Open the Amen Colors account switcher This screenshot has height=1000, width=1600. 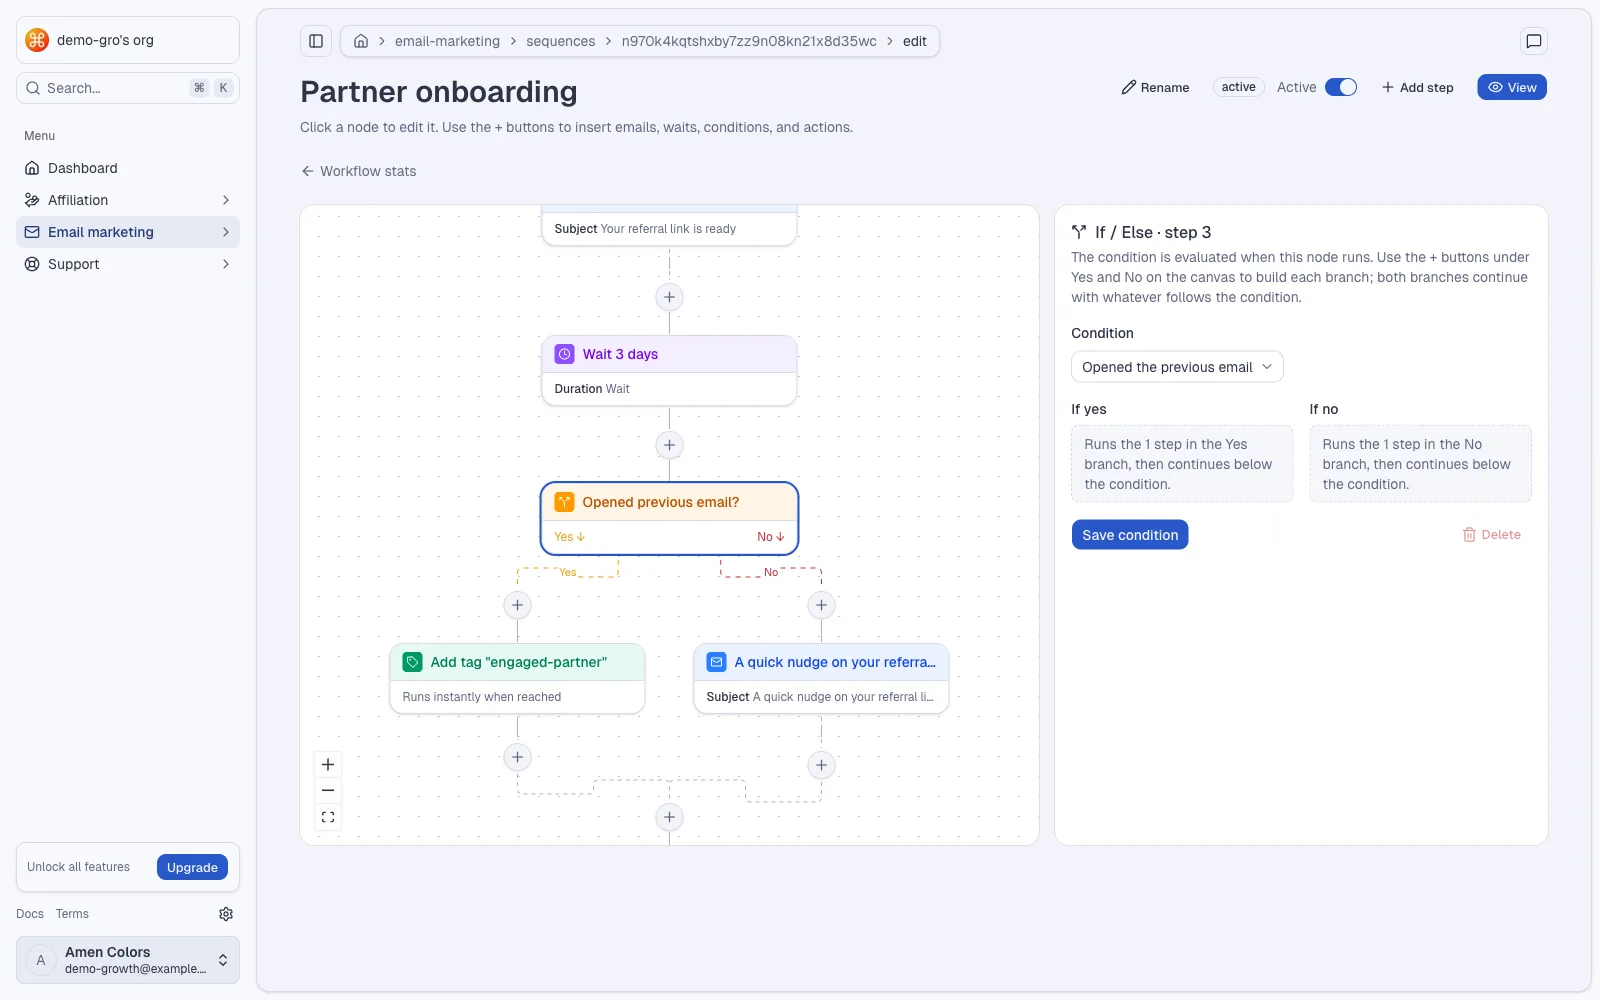128,960
